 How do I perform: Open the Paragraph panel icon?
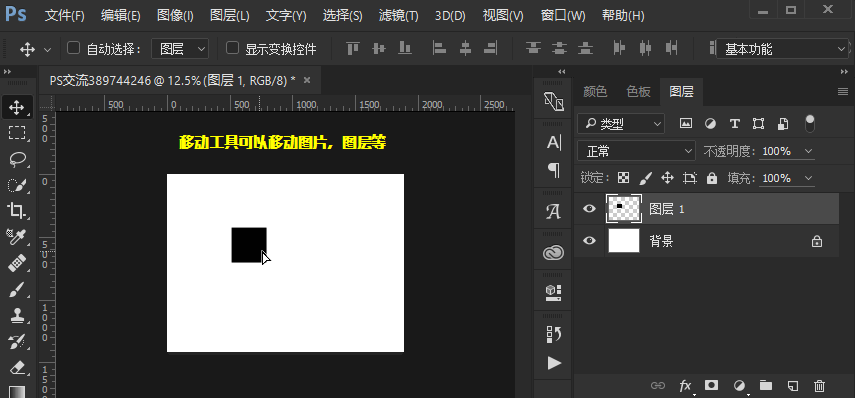[554, 170]
